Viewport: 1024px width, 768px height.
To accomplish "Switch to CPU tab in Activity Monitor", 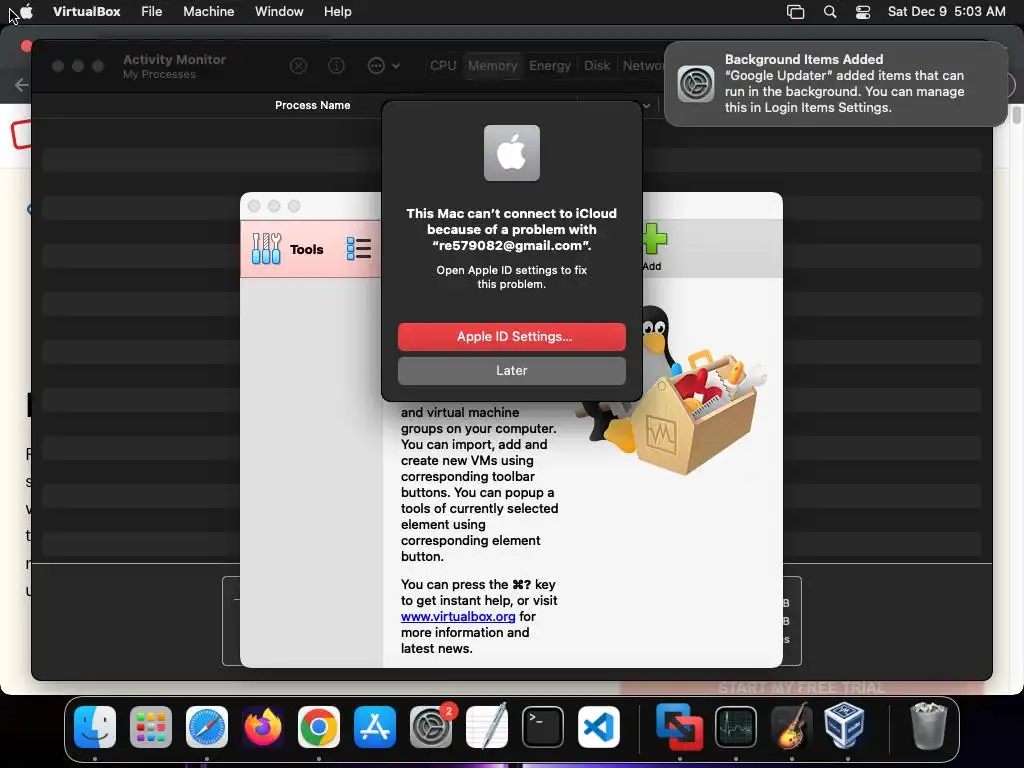I will (x=443, y=65).
